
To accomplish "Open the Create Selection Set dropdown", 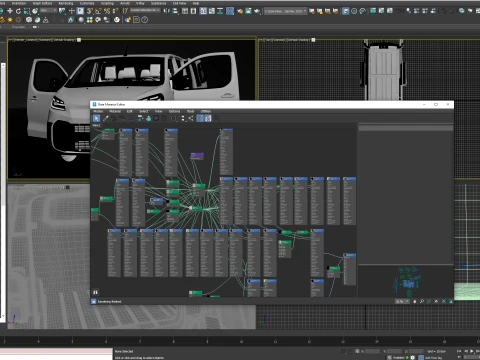I will [x=145, y=11].
